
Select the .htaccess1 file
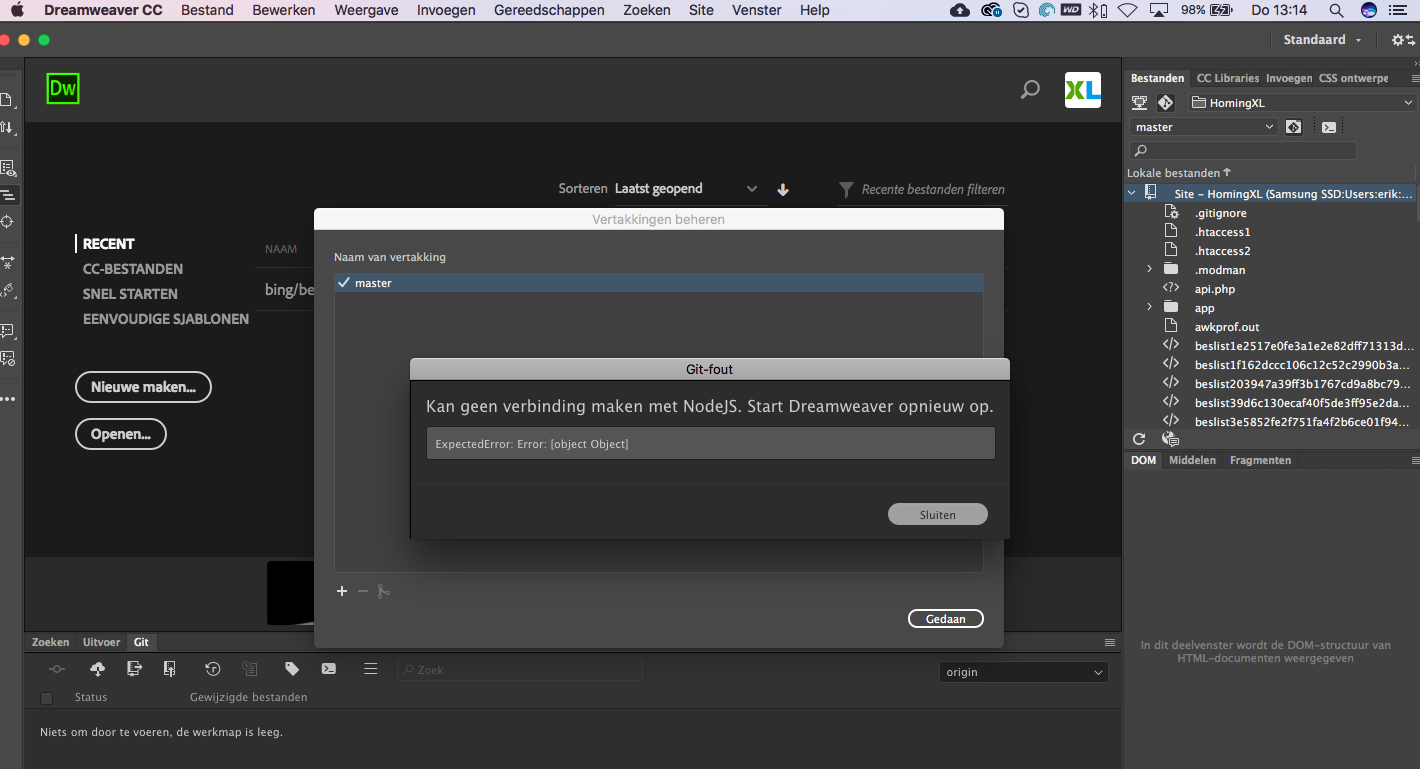coord(1222,232)
